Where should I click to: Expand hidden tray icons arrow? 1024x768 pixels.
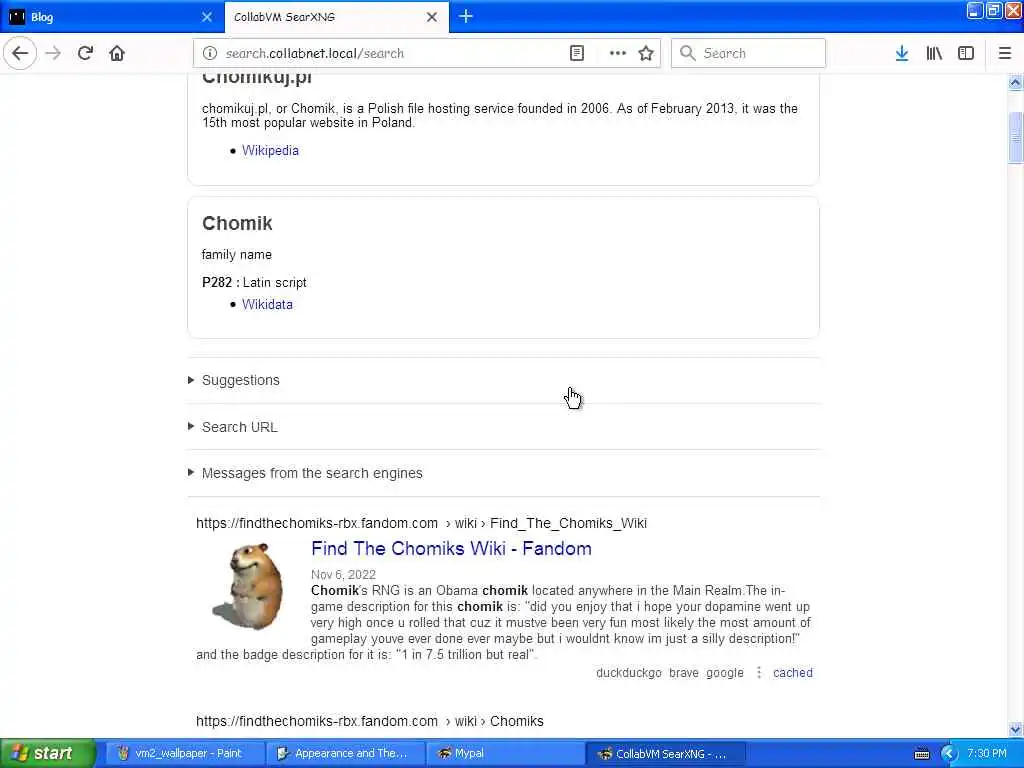(x=948, y=754)
